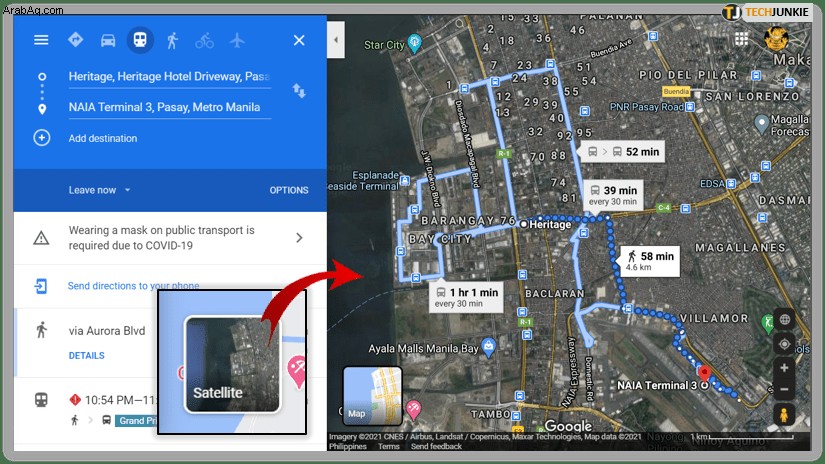Viewport: 825px width, 464px height.
Task: Edit the Heritage Hotel starting point field
Action: click(169, 77)
